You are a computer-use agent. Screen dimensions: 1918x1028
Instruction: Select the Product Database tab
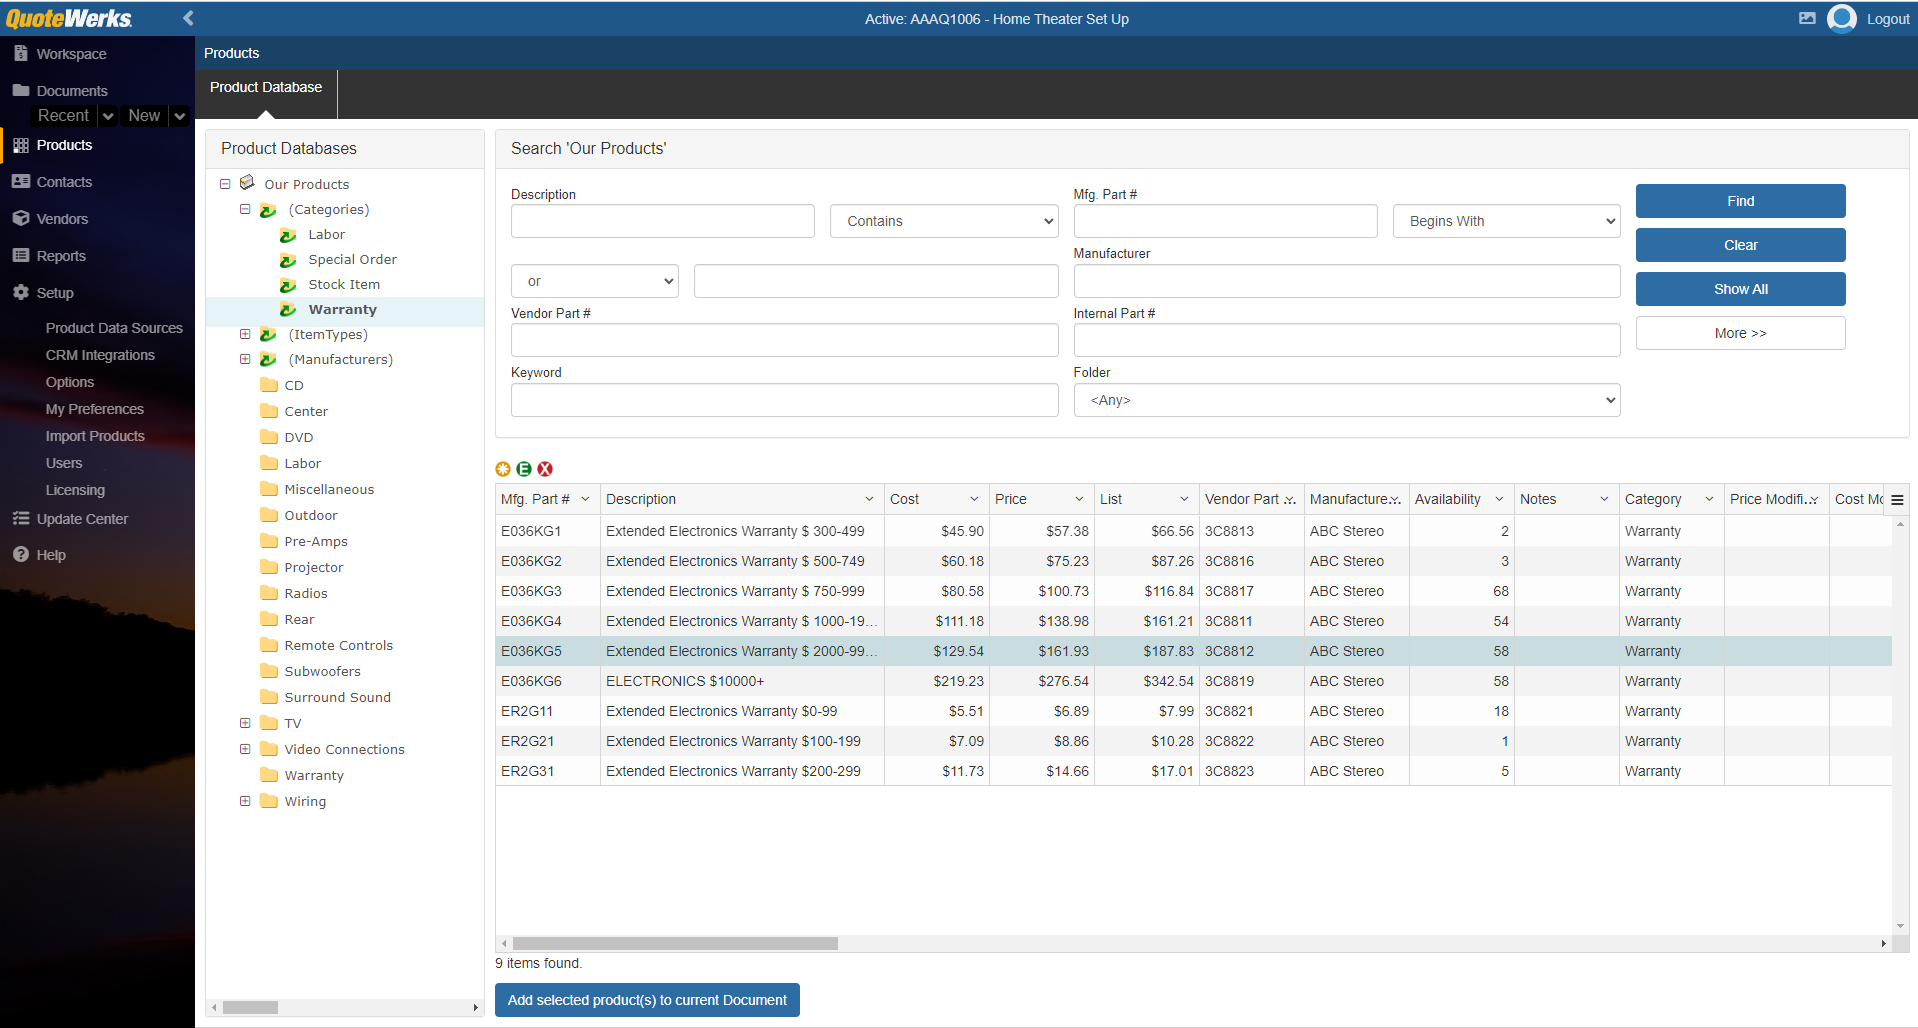point(266,87)
